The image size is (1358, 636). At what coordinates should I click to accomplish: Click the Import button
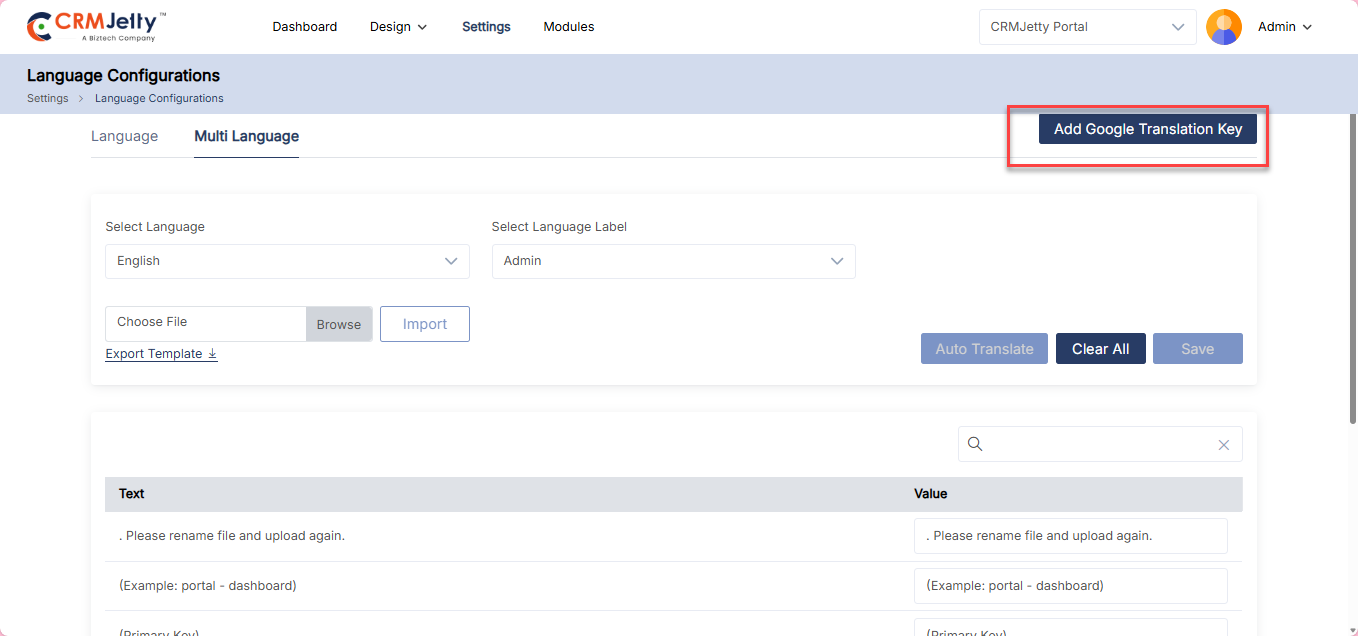[x=424, y=324]
